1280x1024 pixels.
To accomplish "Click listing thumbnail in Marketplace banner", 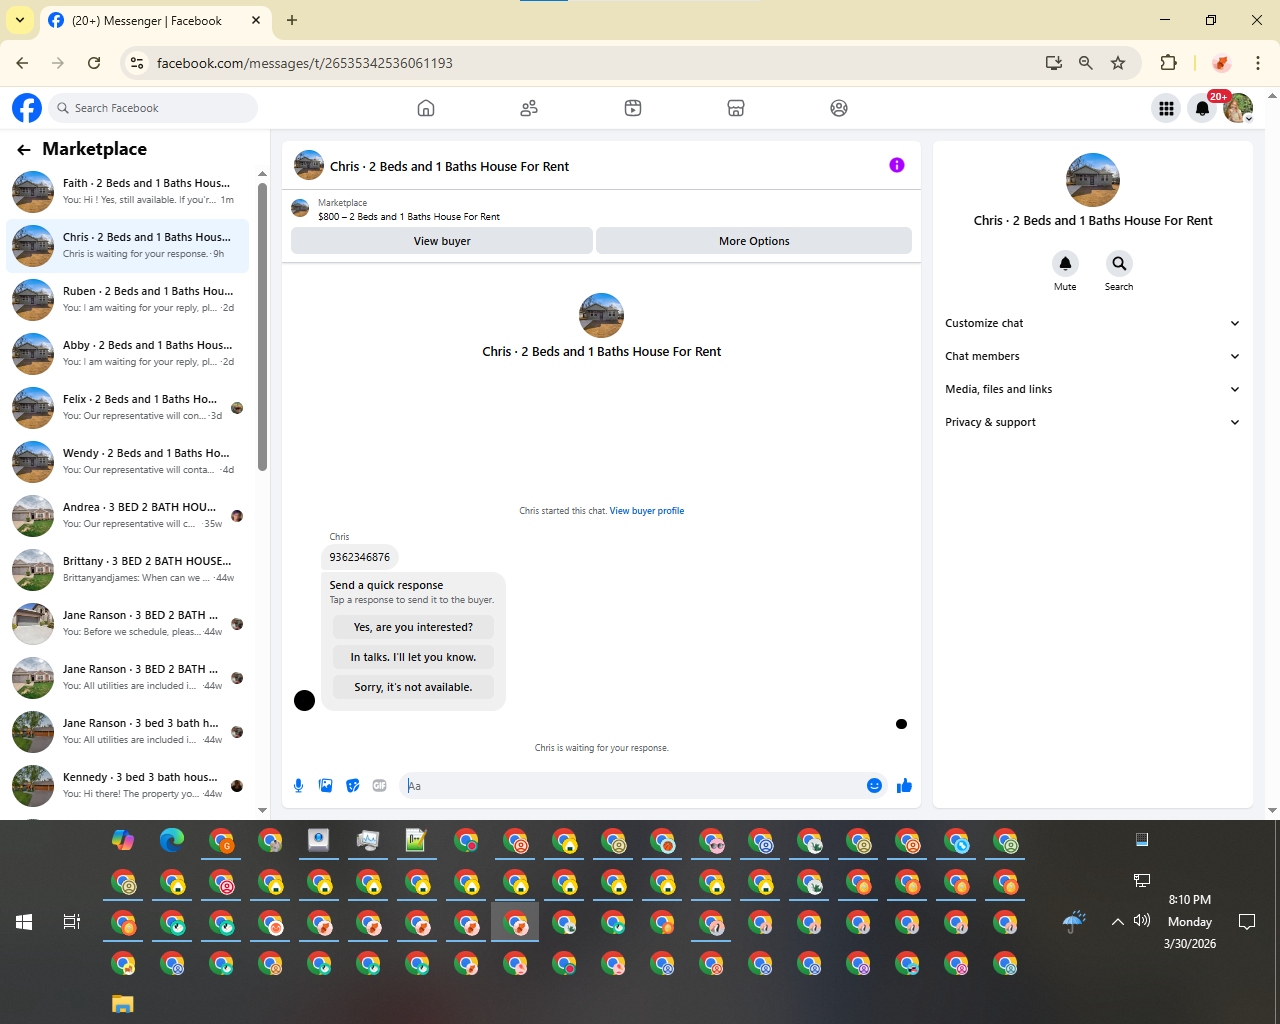I will 300,208.
